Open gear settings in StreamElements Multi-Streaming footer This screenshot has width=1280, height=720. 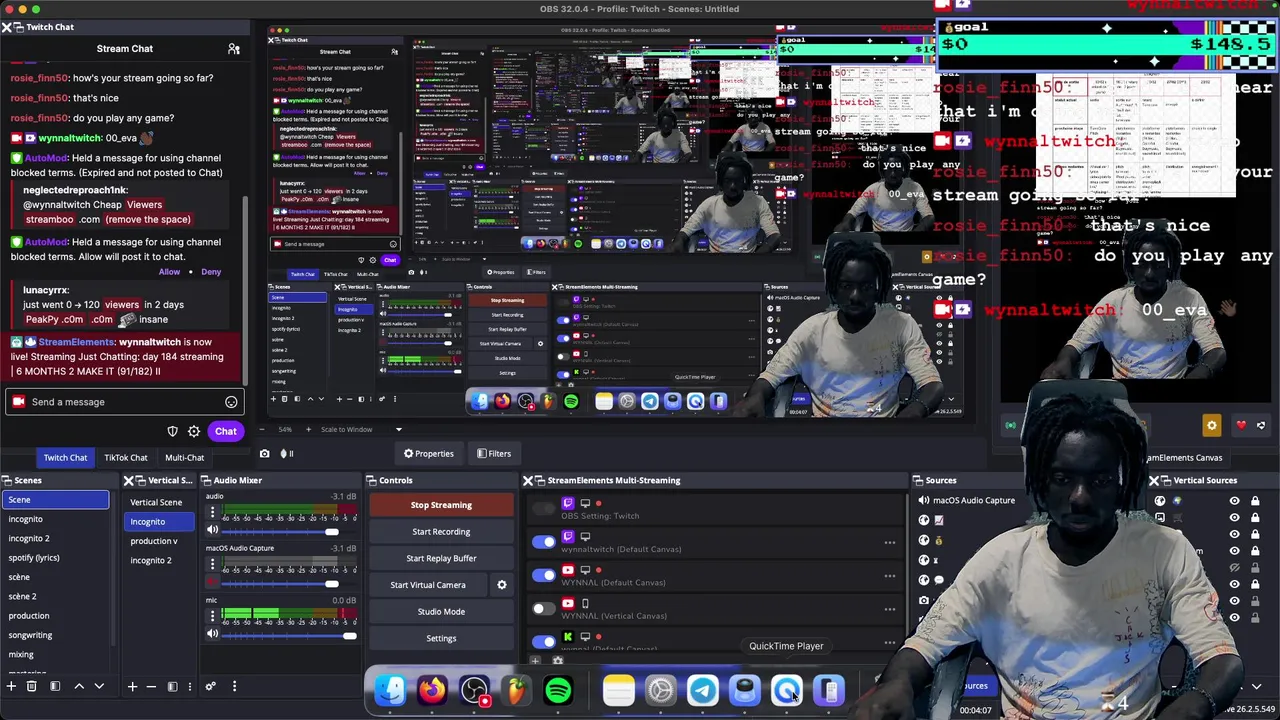[558, 661]
